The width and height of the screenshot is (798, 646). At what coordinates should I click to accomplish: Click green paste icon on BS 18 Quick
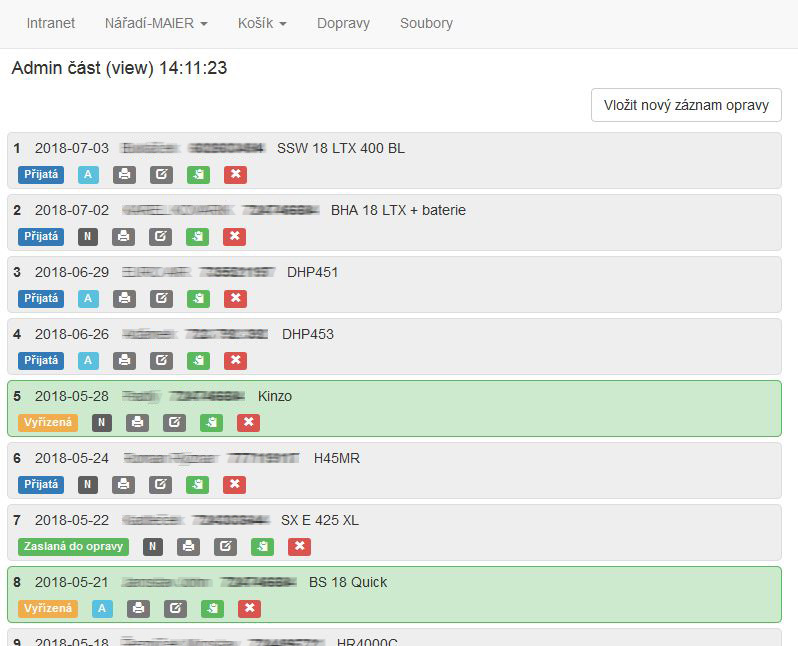point(212,609)
